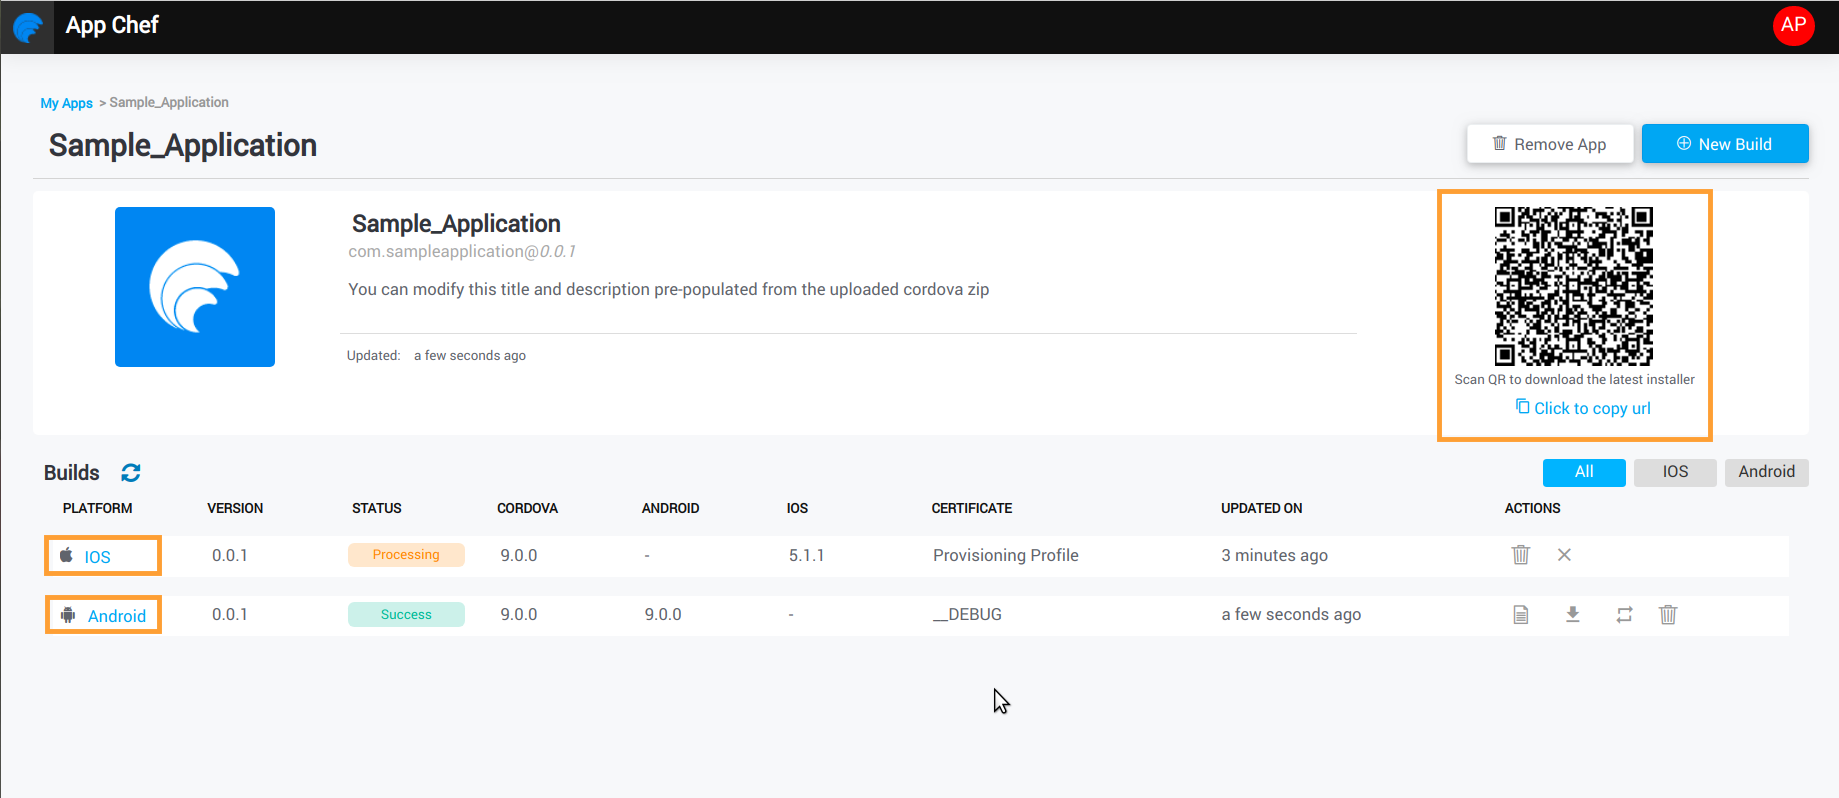Rebuild the Android build
The width and height of the screenshot is (1839, 798).
tap(1624, 614)
